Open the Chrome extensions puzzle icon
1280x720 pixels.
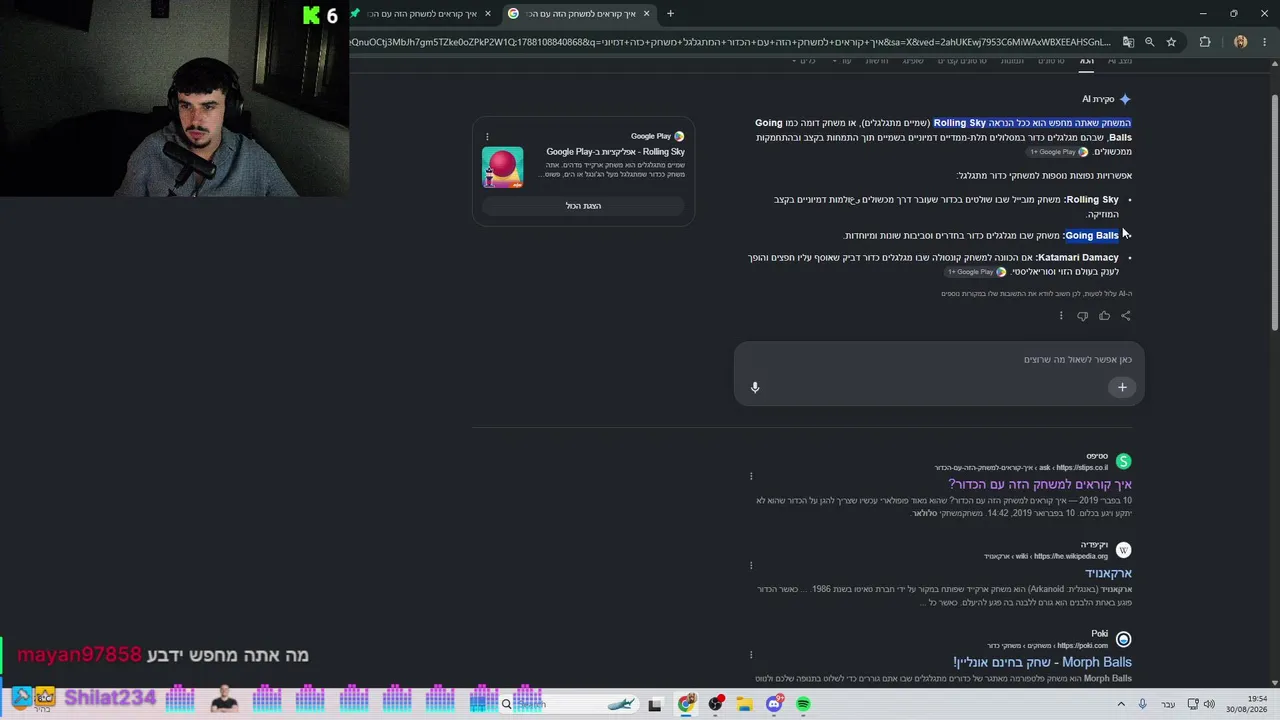[1205, 42]
